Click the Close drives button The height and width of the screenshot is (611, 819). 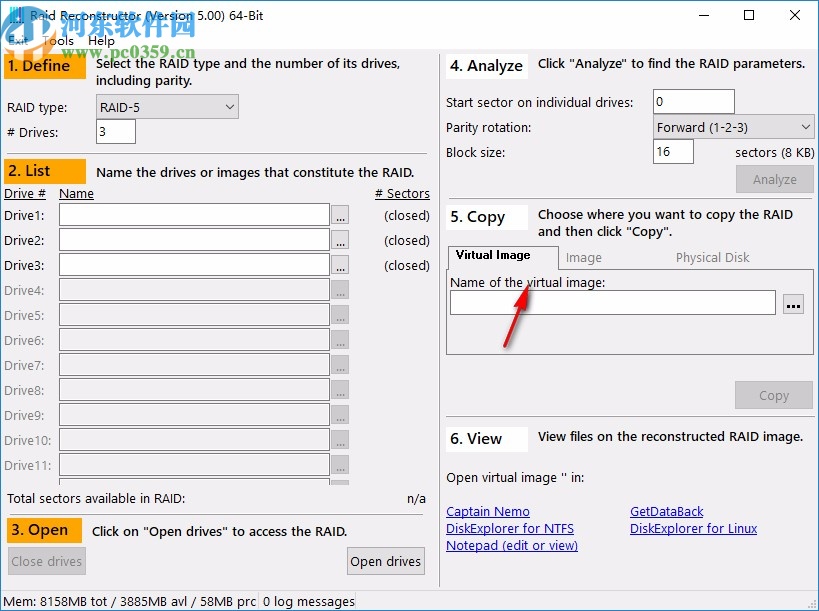46,561
